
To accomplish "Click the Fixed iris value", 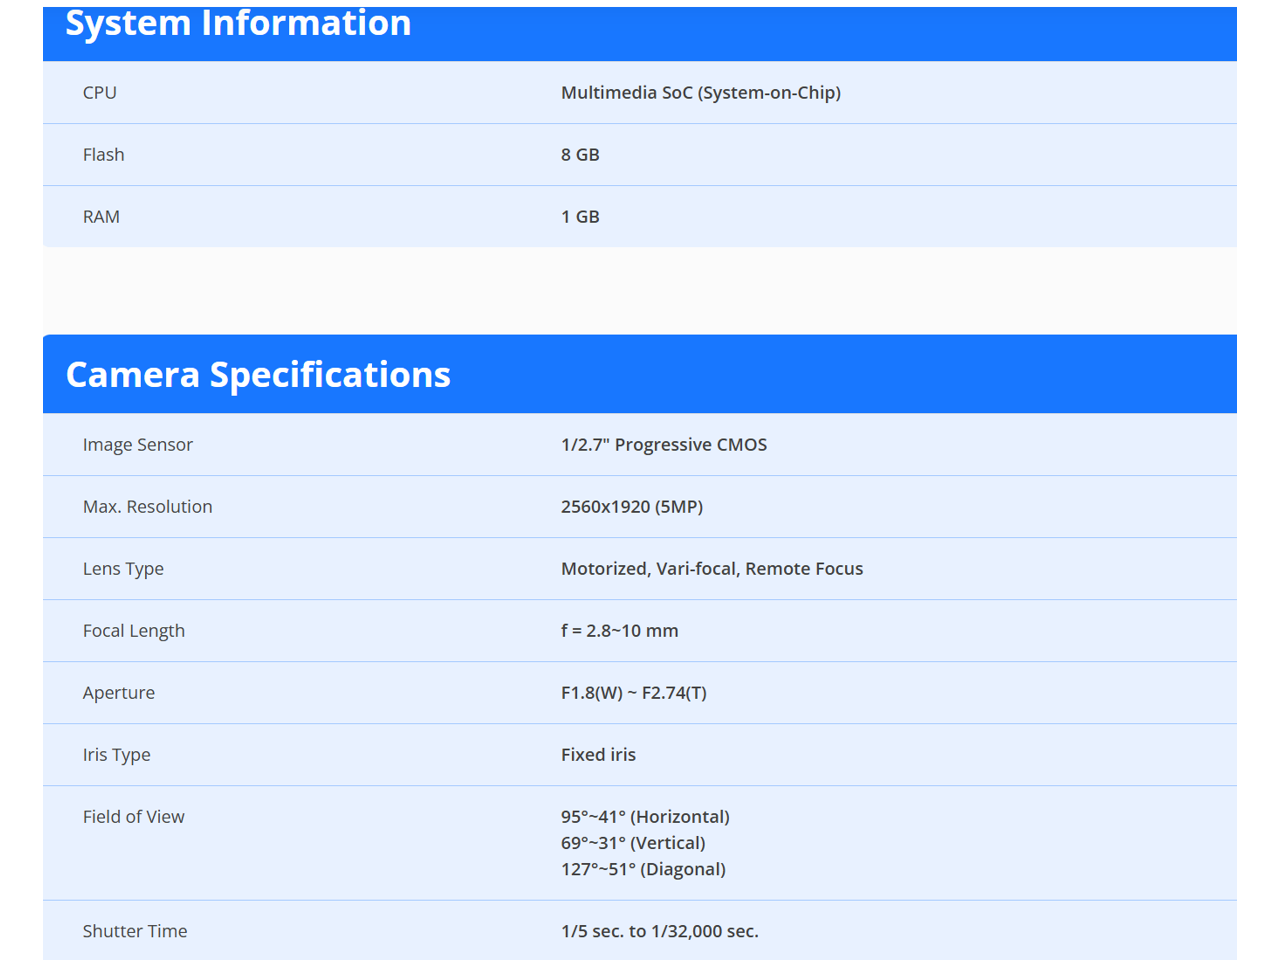I will click(598, 755).
